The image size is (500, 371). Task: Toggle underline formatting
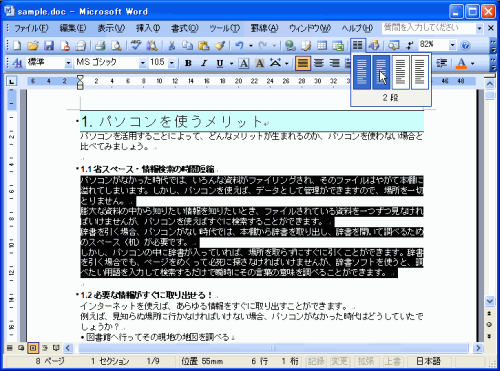[220, 63]
